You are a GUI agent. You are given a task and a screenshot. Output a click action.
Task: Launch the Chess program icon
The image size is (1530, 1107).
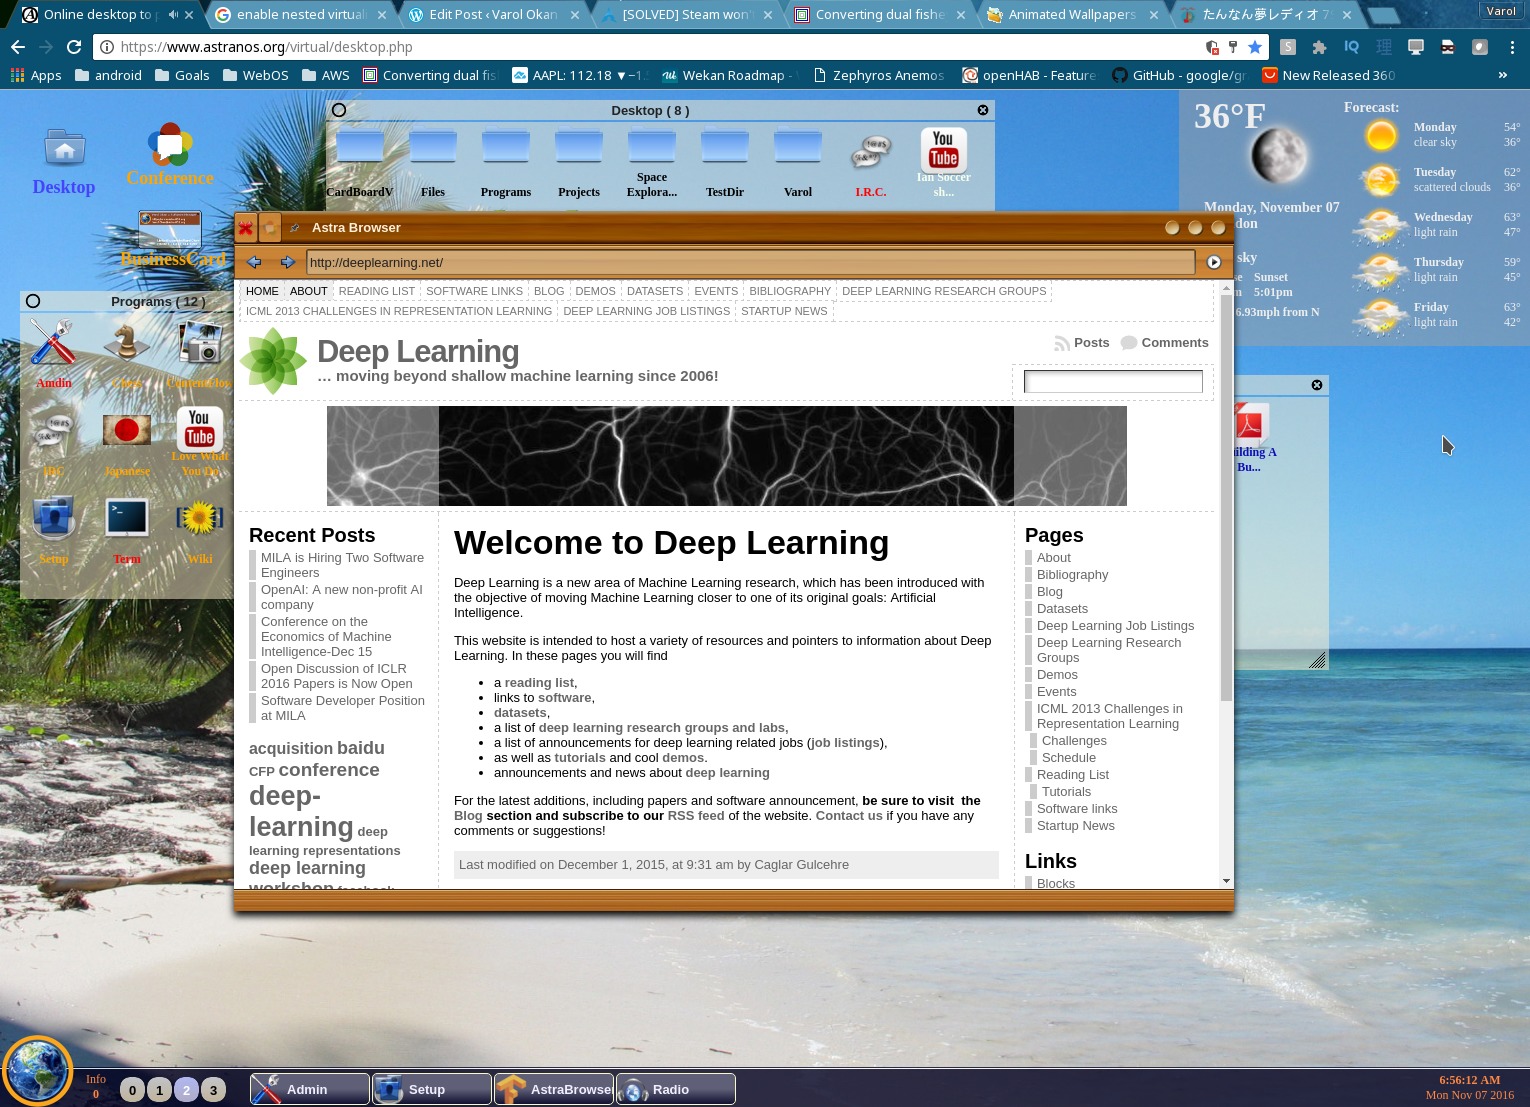(x=127, y=342)
